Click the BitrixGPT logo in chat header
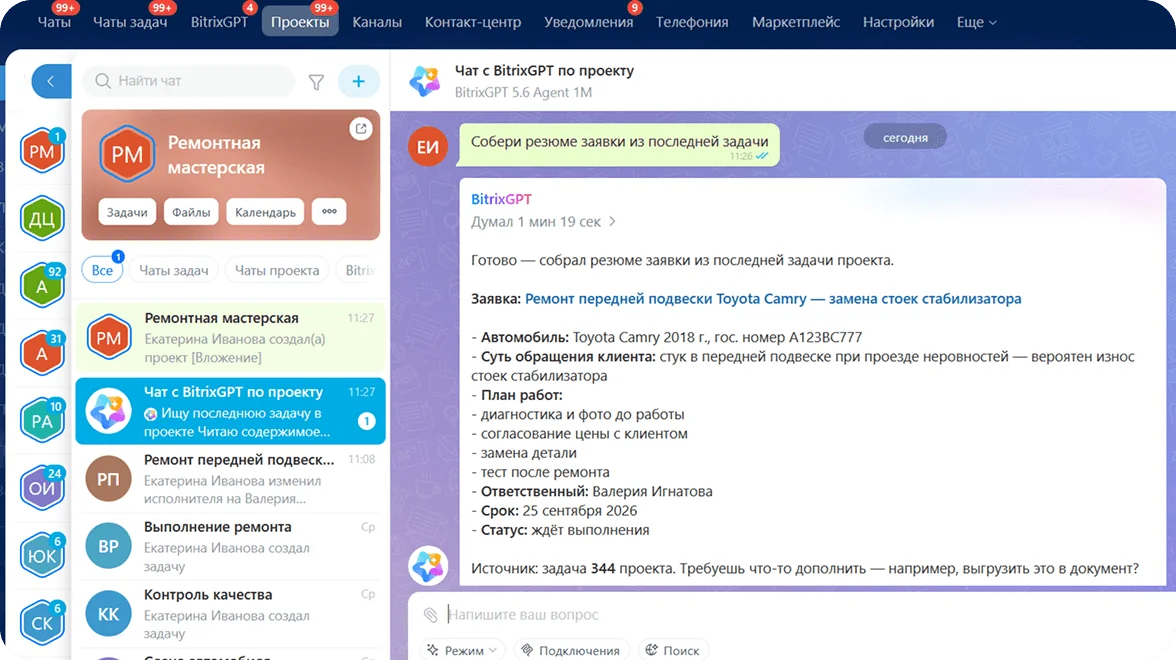The height and width of the screenshot is (660, 1176). (425, 81)
